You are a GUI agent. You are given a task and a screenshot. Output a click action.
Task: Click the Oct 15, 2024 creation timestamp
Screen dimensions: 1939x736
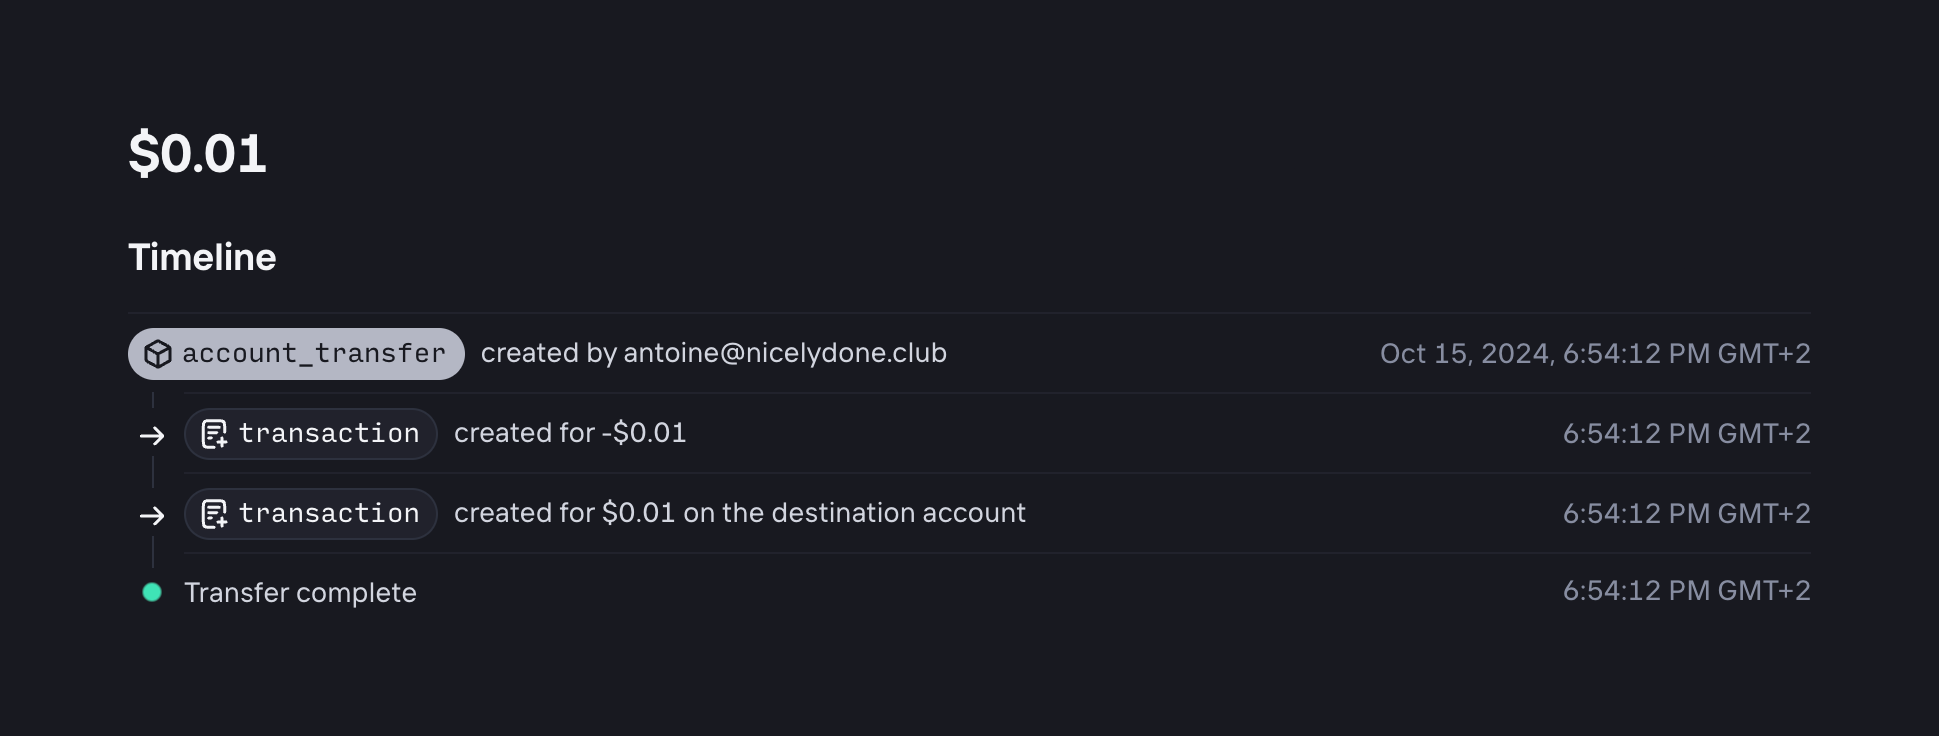pyautogui.click(x=1594, y=353)
